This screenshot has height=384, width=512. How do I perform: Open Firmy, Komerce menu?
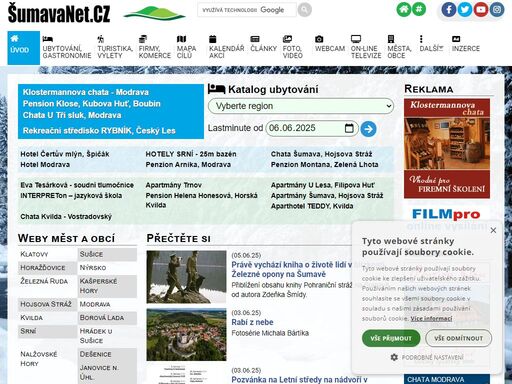click(x=155, y=48)
